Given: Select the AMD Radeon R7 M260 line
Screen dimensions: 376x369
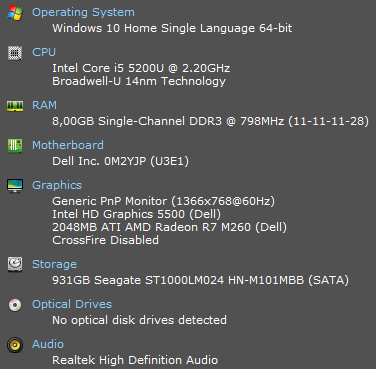Looking at the screenshot, I should (x=169, y=227).
